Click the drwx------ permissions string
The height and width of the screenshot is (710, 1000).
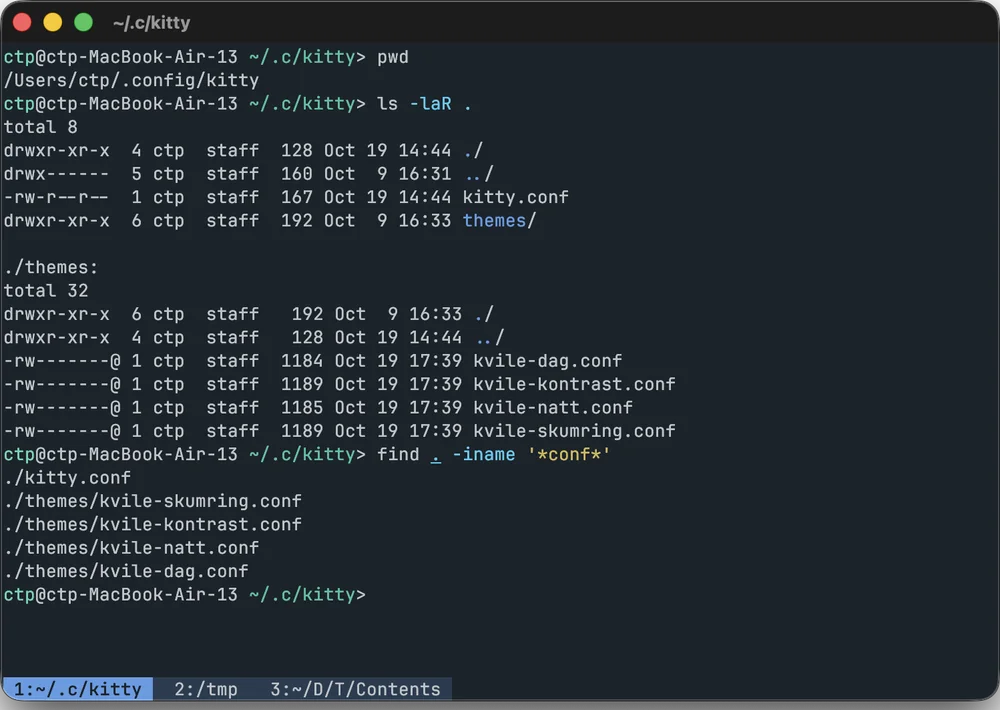[x=56, y=174]
